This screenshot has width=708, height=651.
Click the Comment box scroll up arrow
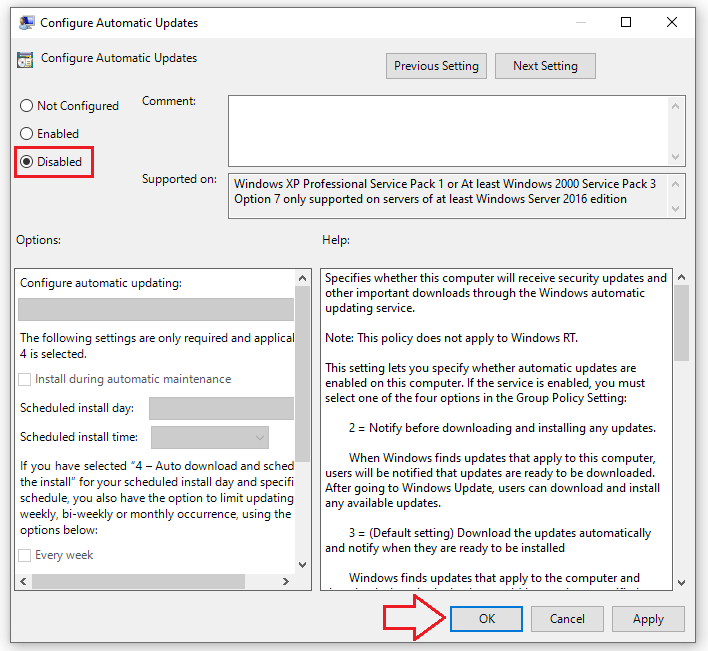(675, 106)
